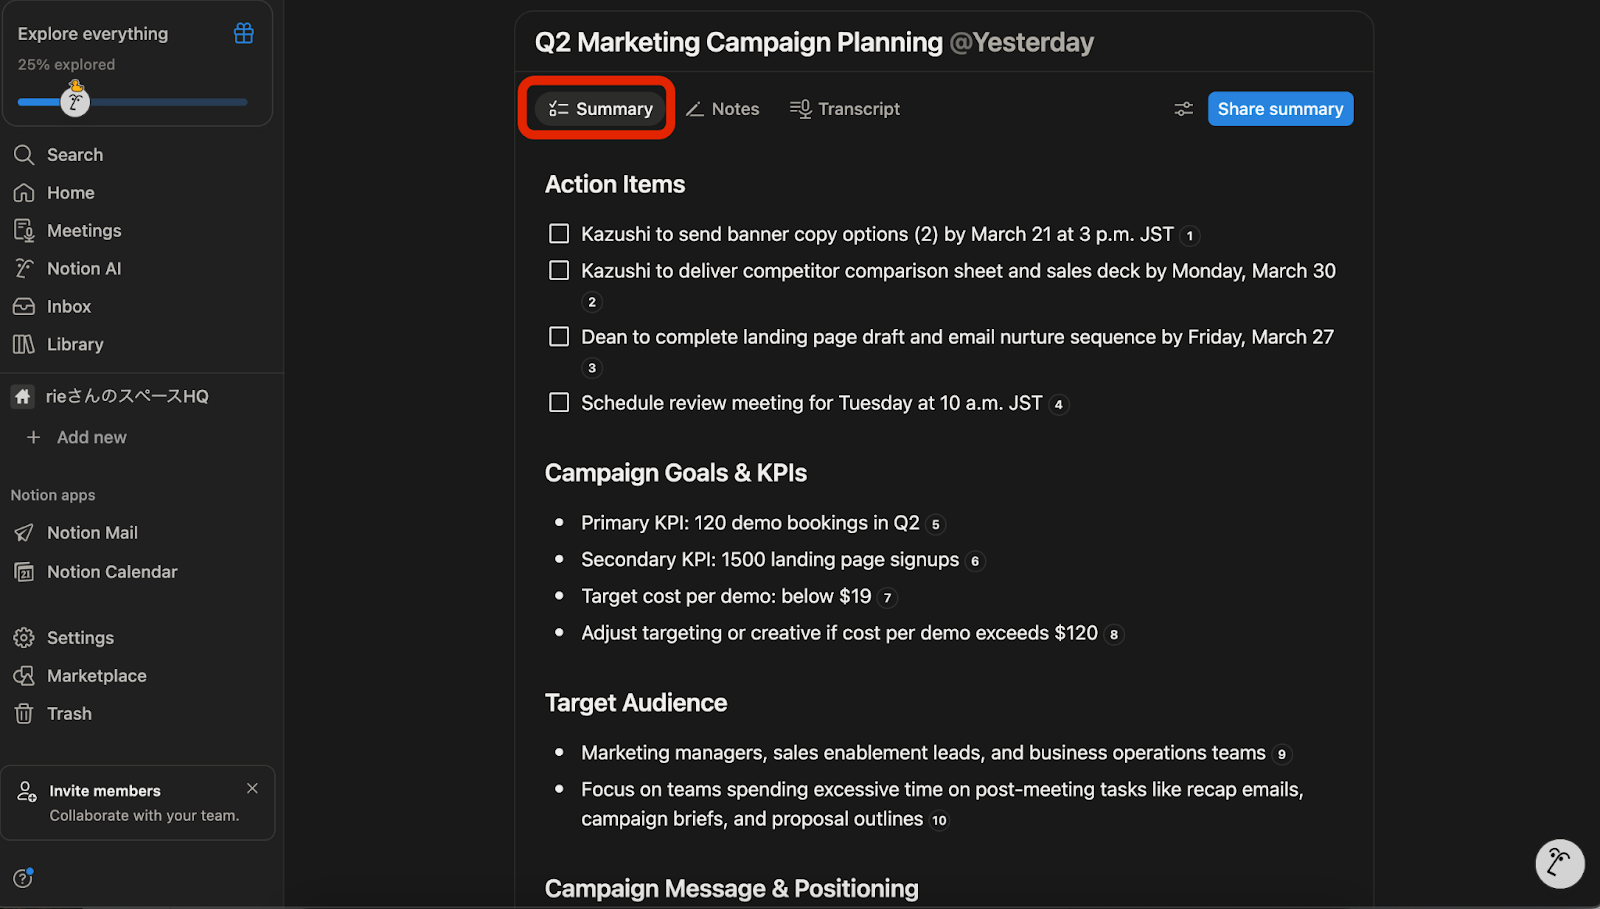Click the floating Notion AI assistant button
The image size is (1600, 909).
point(1559,863)
